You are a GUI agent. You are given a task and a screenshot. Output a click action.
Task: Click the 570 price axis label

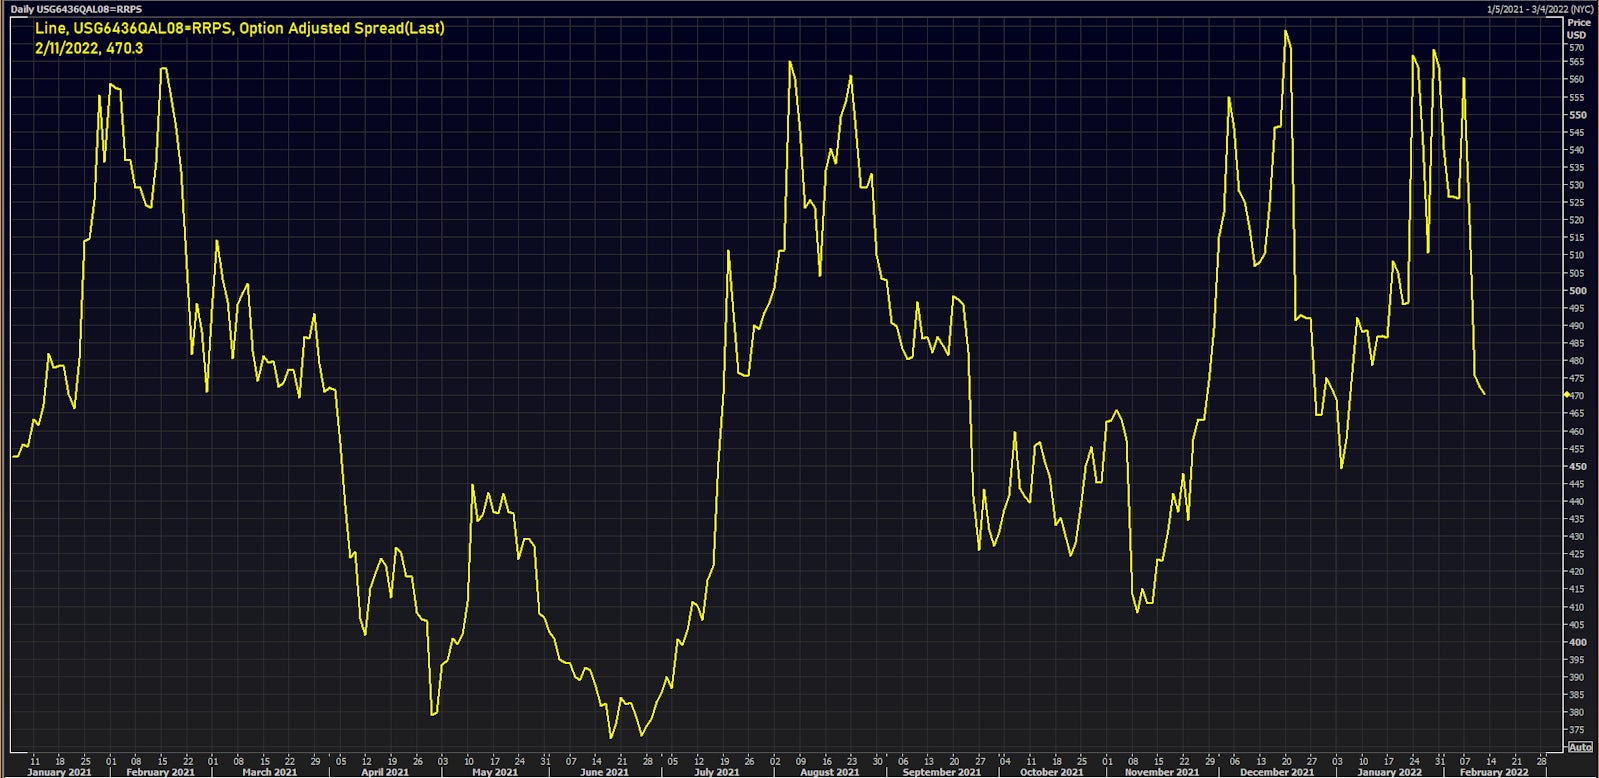tap(1577, 47)
